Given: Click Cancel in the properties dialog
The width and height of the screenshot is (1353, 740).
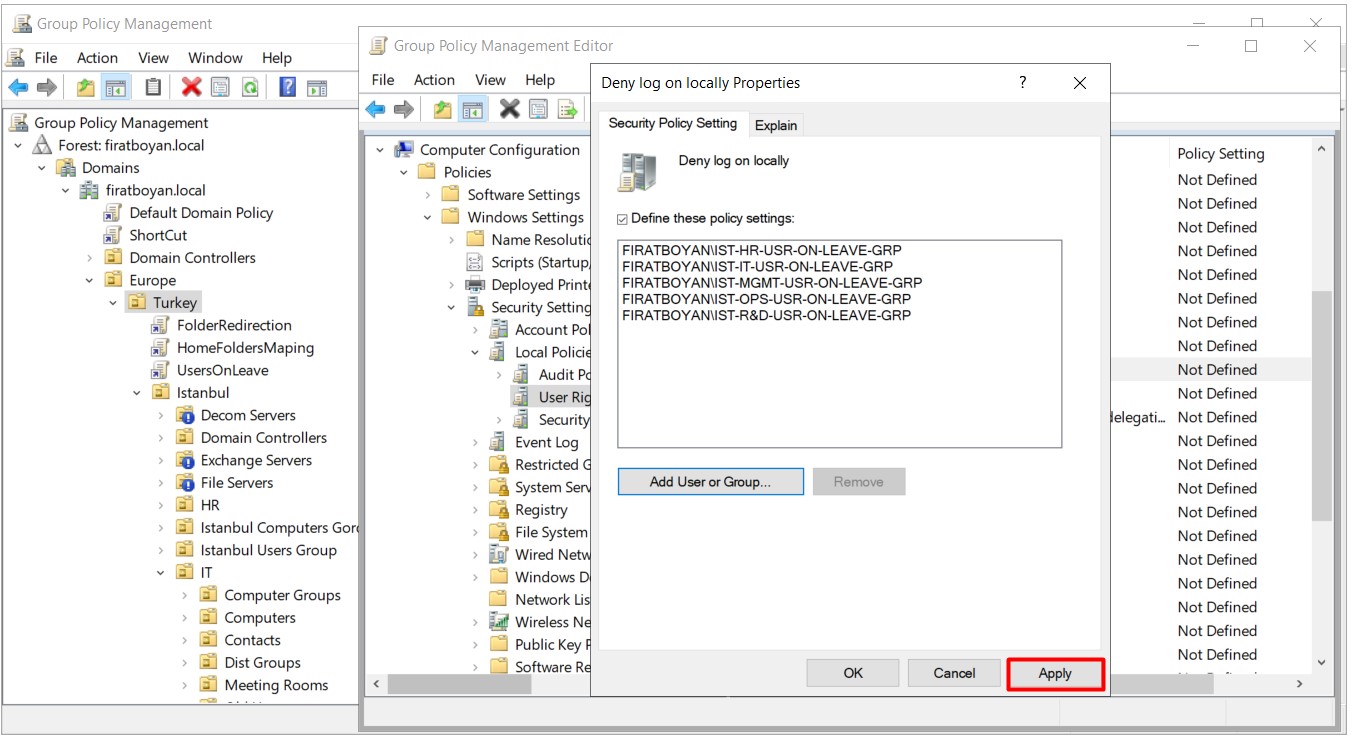Looking at the screenshot, I should tap(954, 674).
